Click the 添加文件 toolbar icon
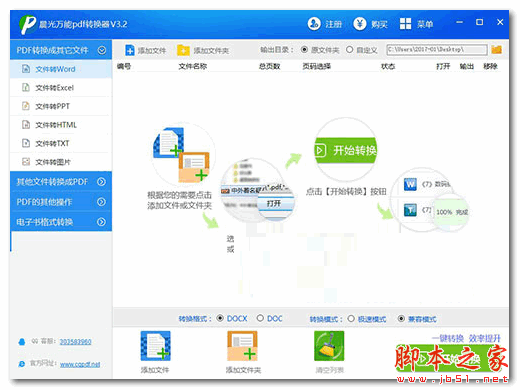The width and height of the screenshot is (520, 390). tap(130, 50)
